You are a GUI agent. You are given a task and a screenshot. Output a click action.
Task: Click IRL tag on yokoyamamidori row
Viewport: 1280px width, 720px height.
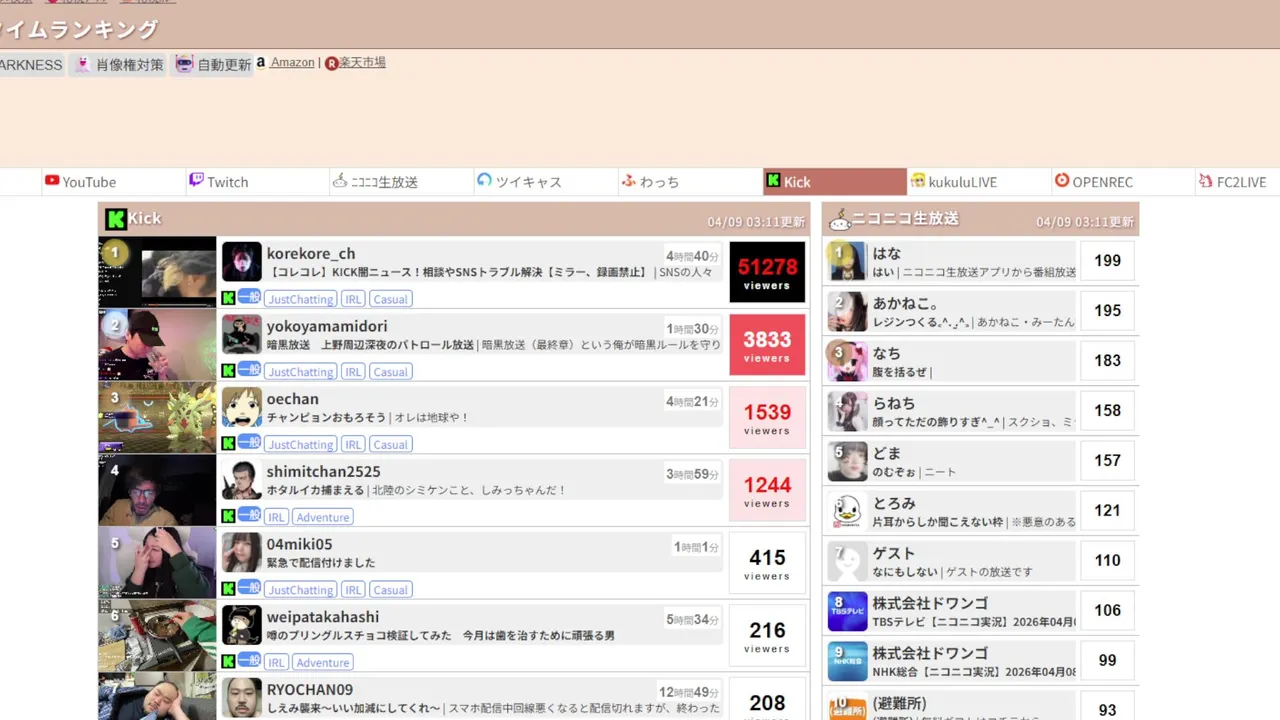[x=353, y=372]
